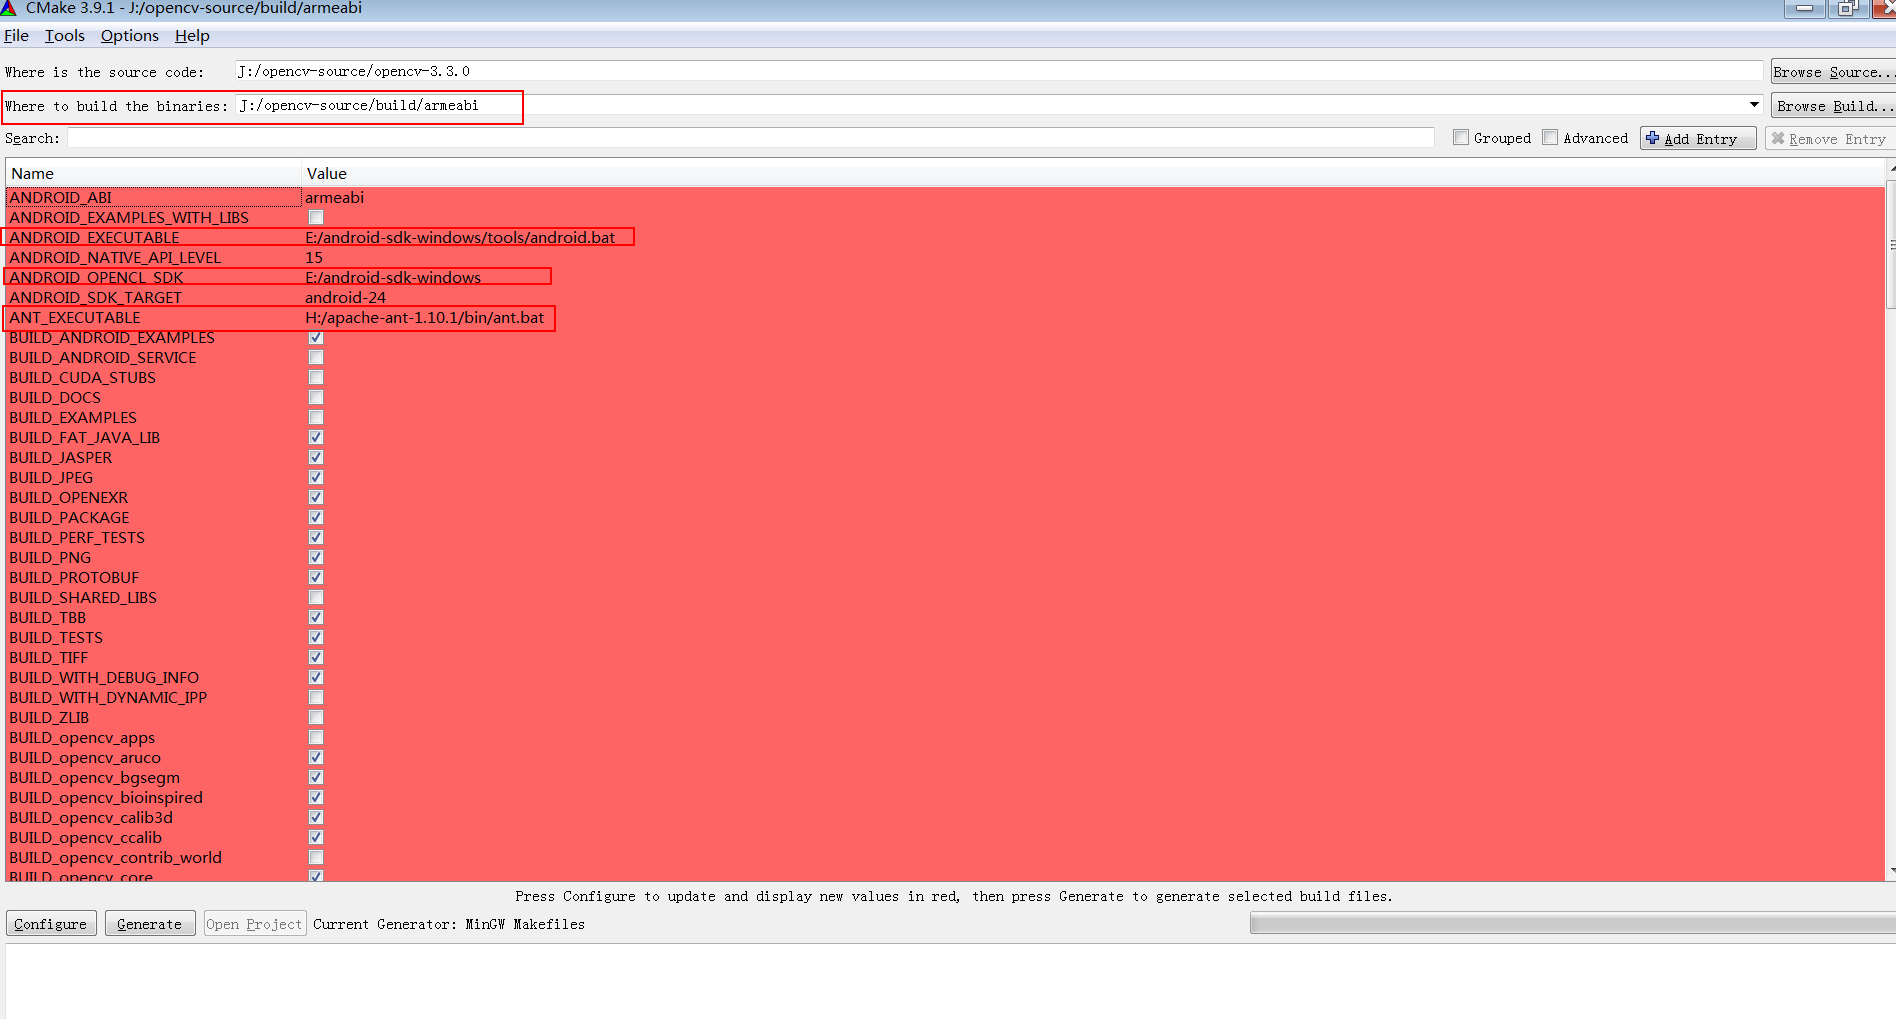Click the source code path field

999,71
